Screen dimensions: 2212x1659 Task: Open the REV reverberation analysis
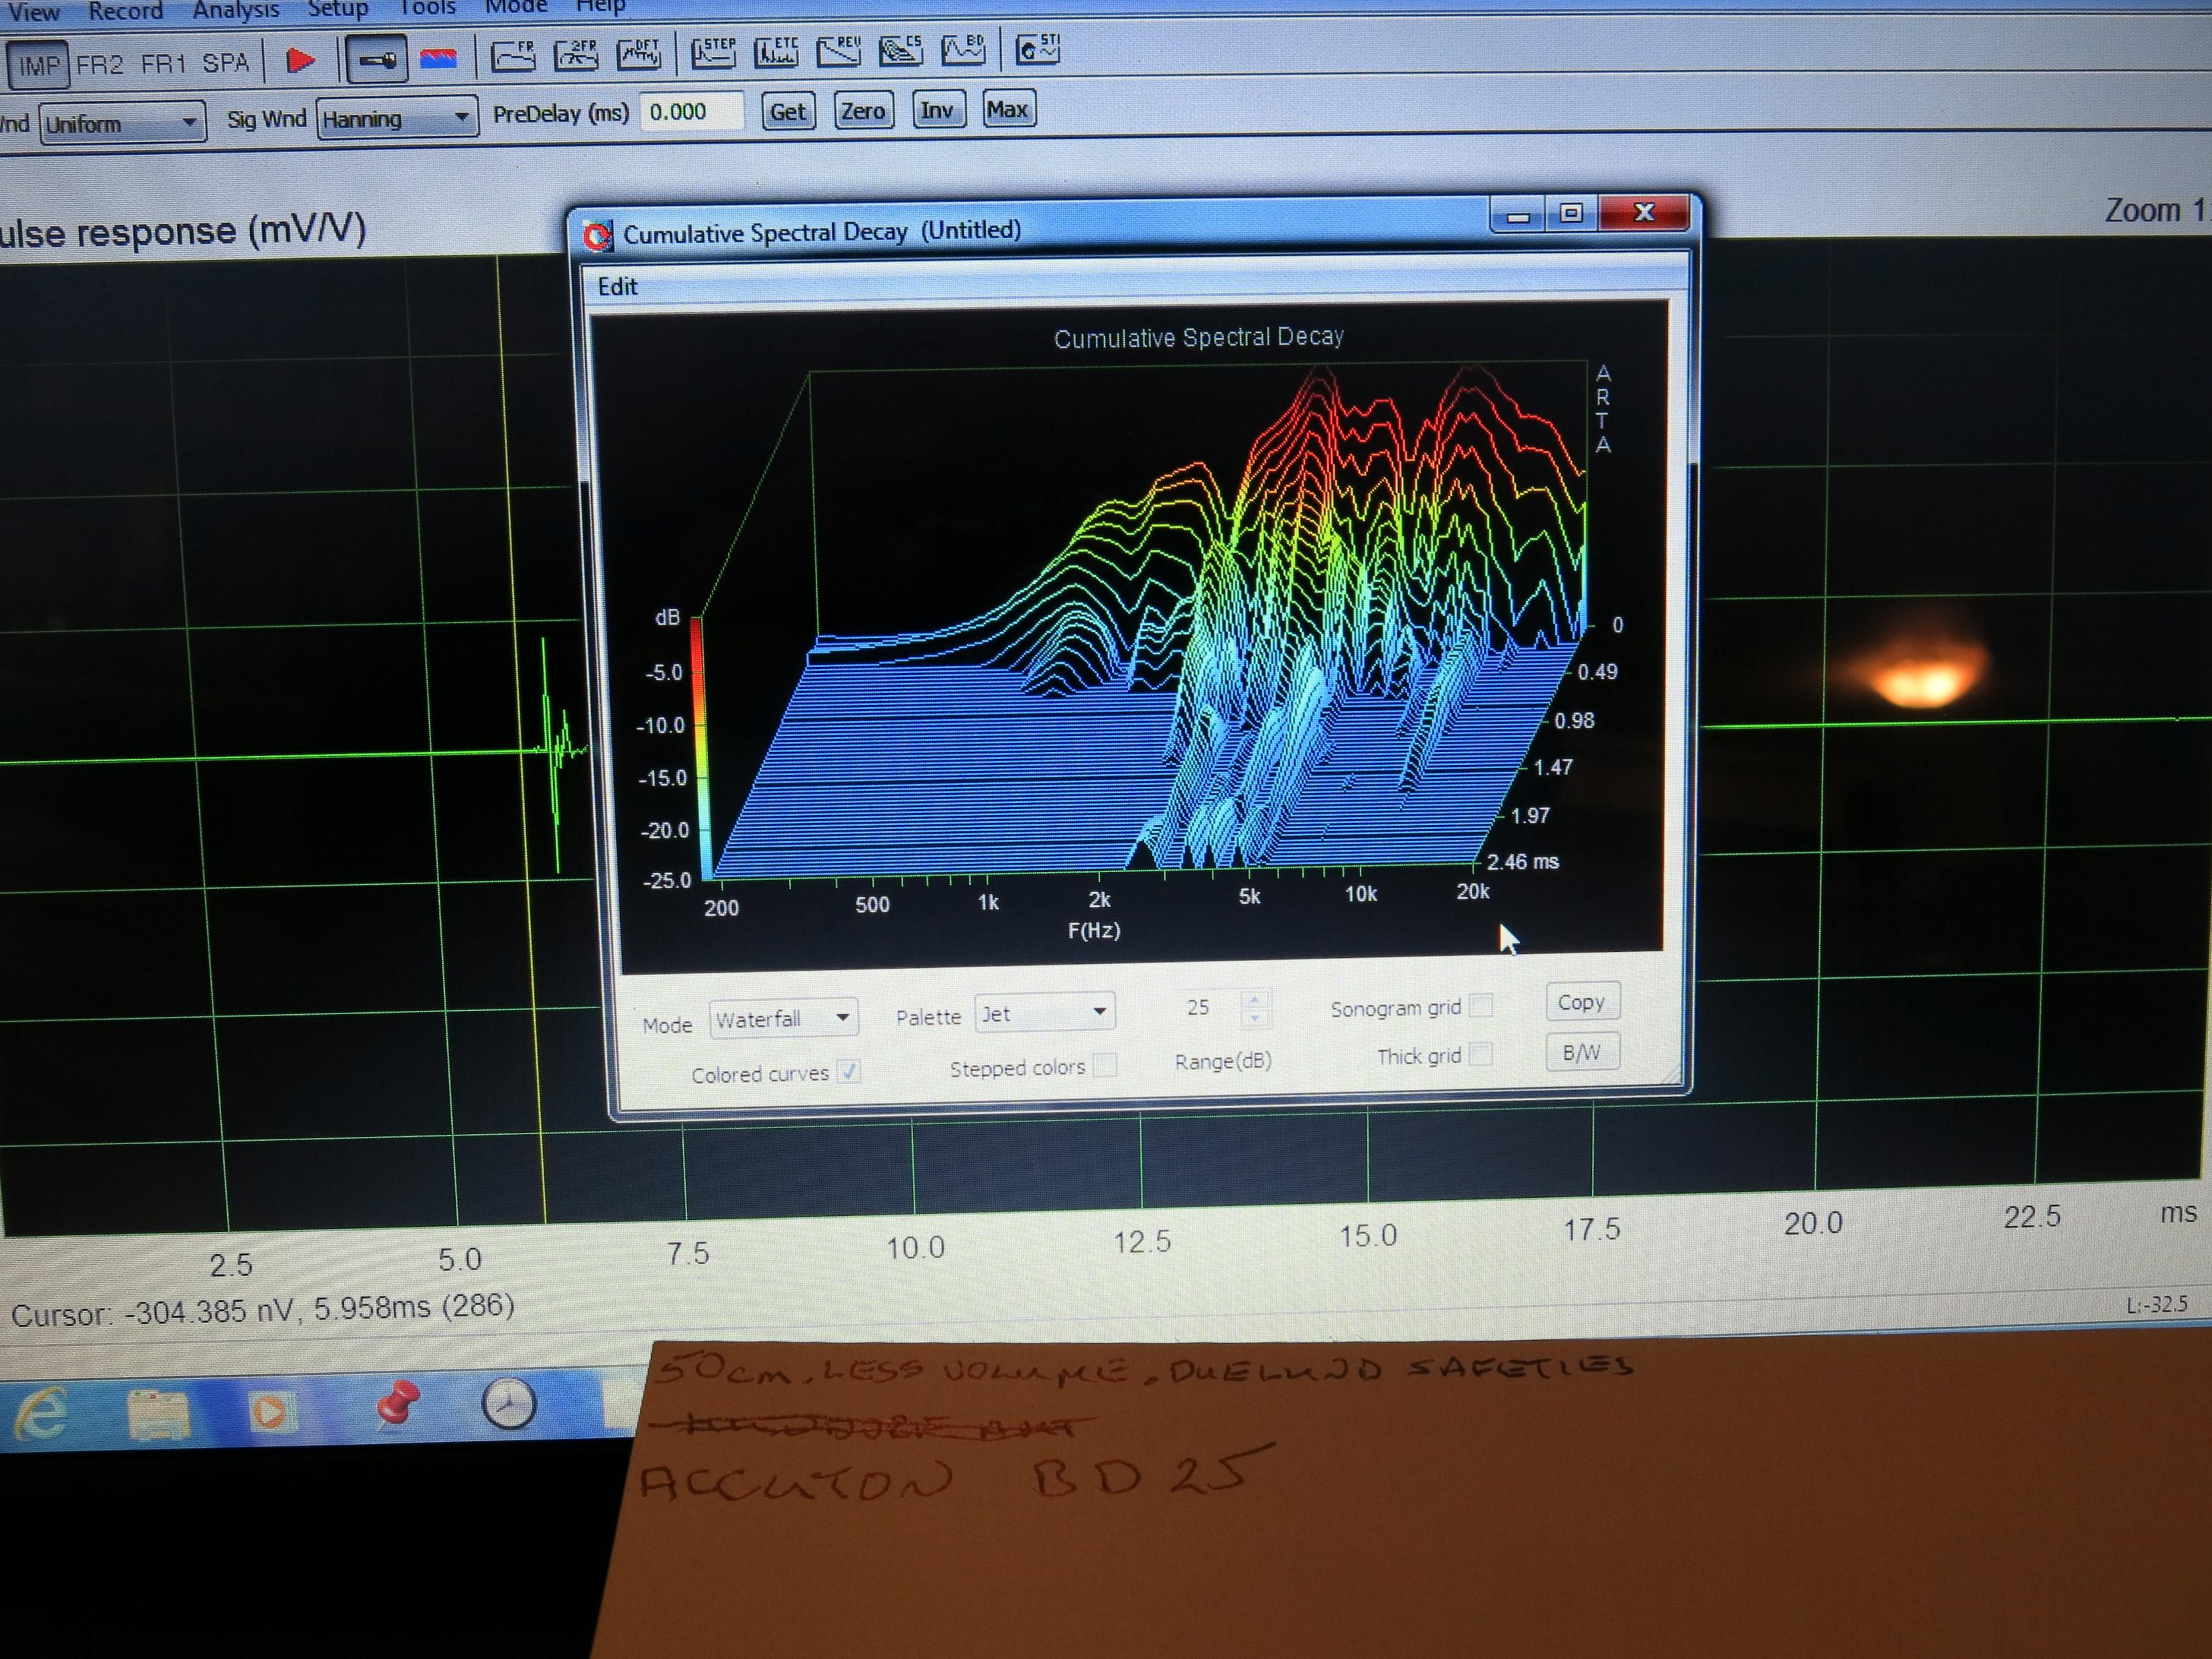[838, 50]
